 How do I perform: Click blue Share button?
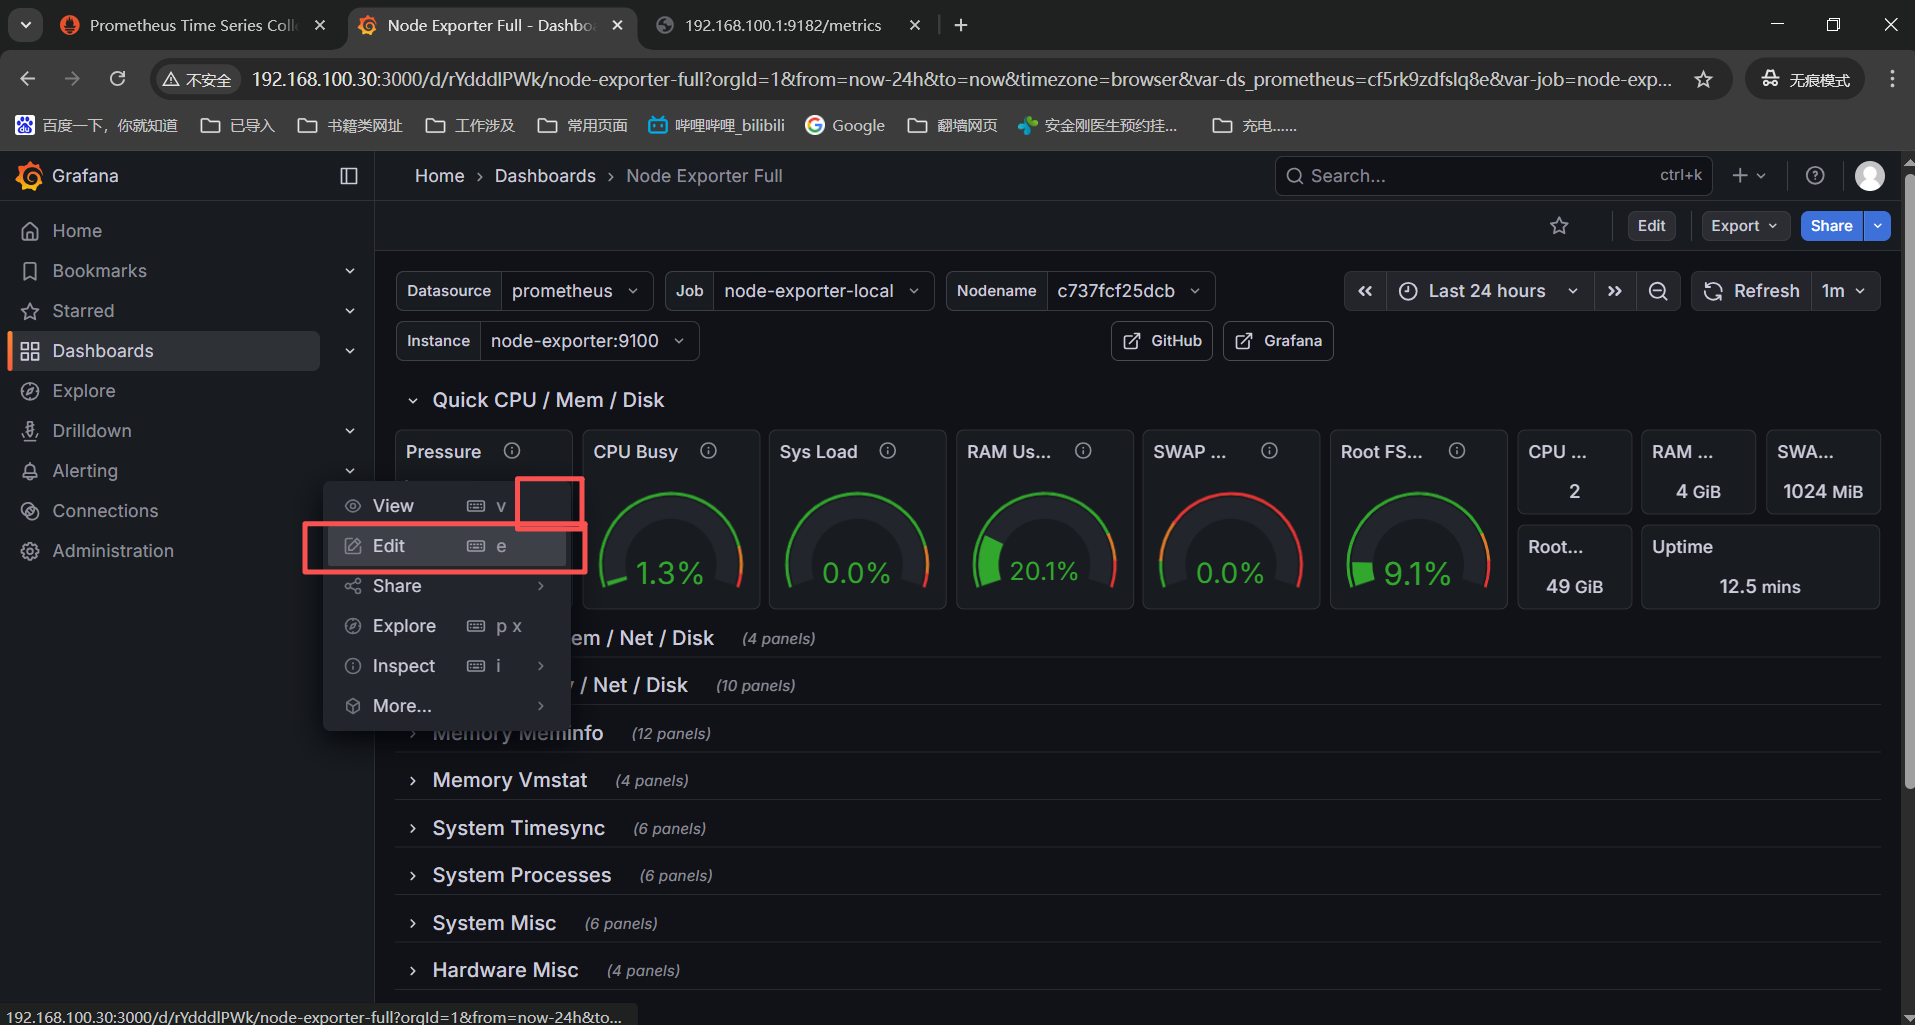click(1831, 226)
